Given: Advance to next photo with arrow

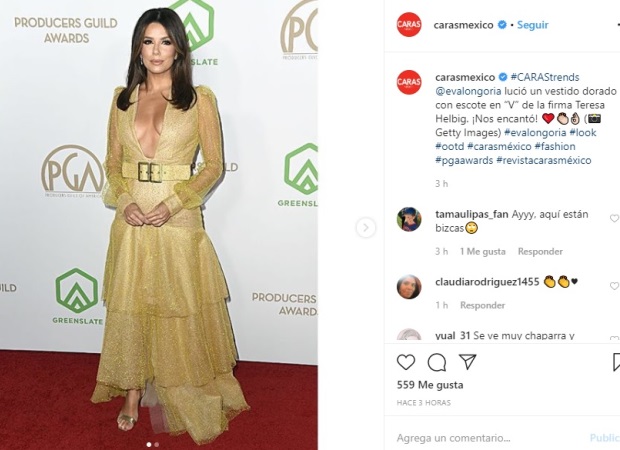Looking at the screenshot, I should [x=366, y=228].
